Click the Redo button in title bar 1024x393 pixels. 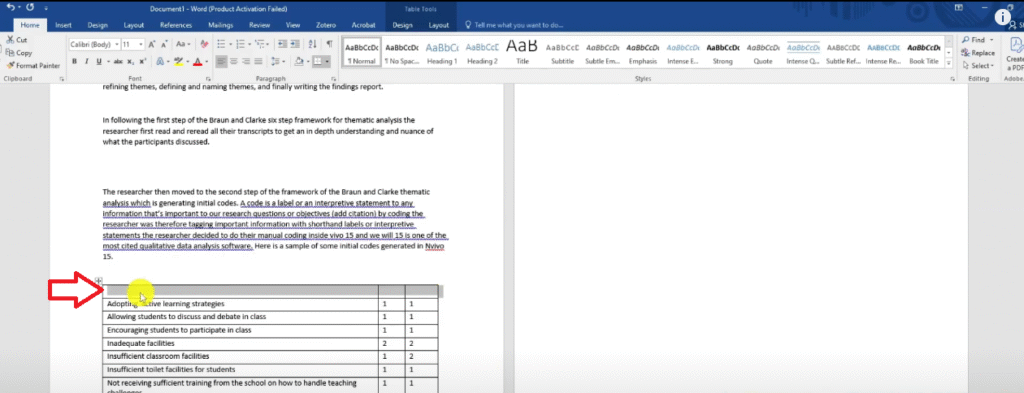click(30, 8)
